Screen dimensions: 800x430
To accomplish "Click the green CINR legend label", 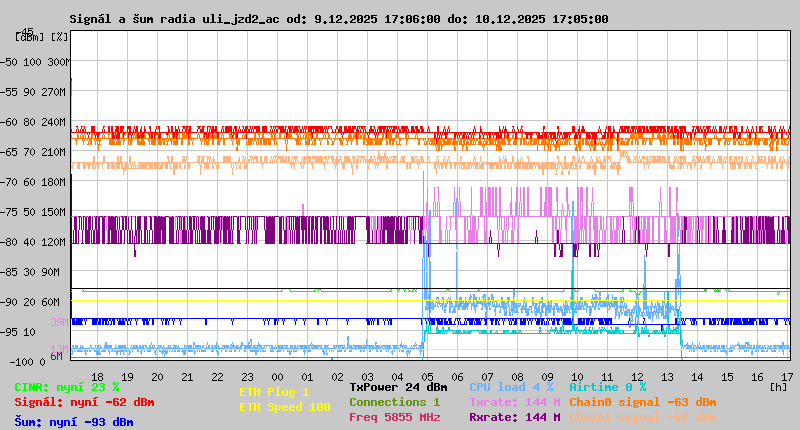I will click(x=67, y=387).
